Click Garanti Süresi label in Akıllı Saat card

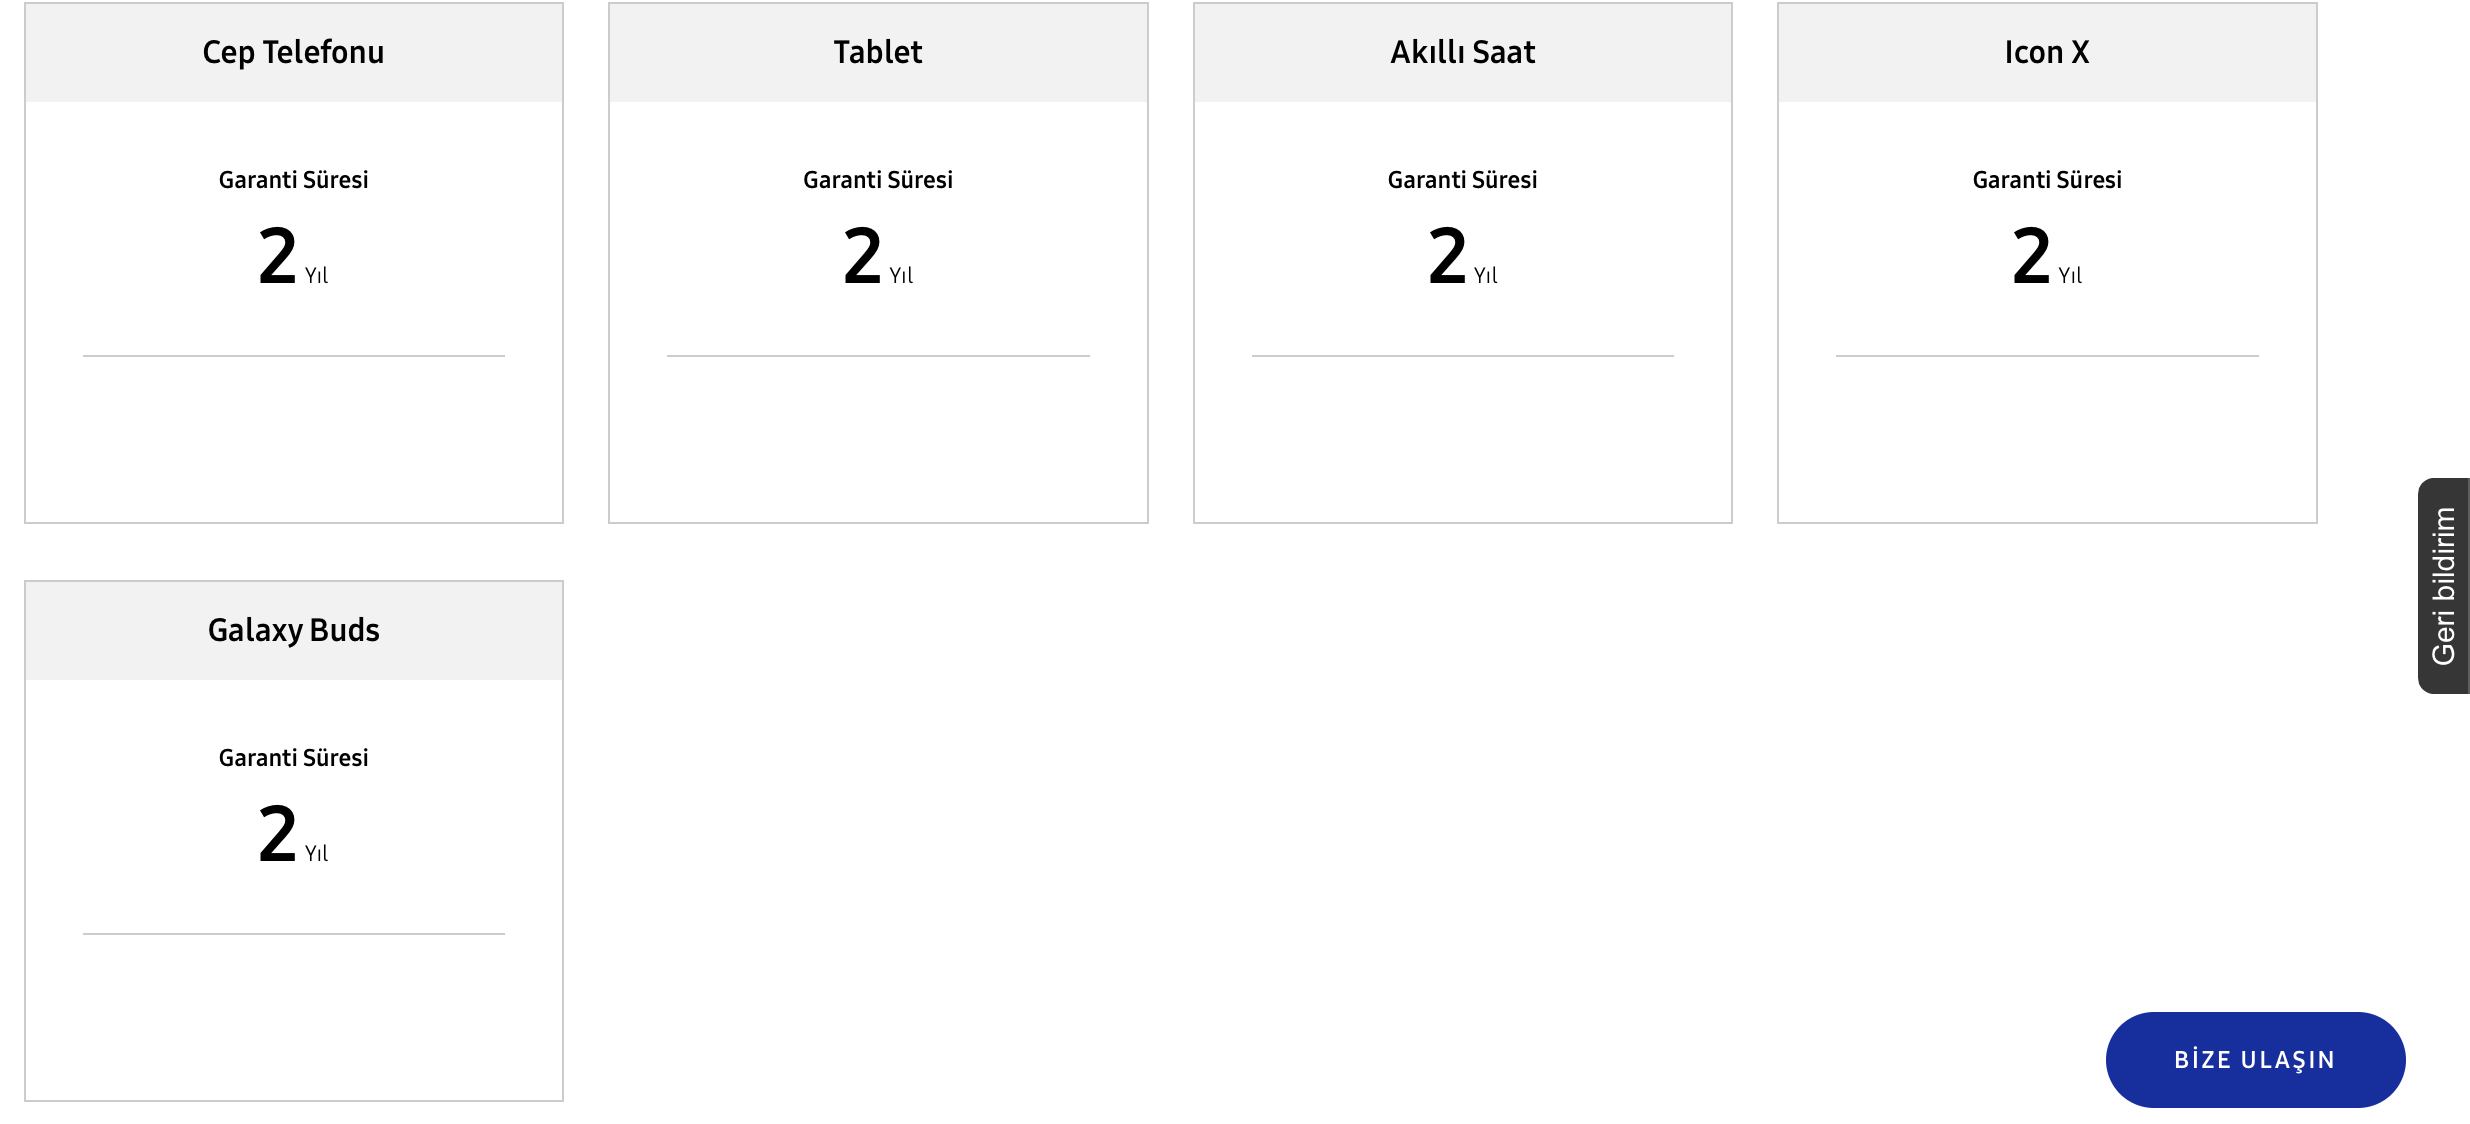tap(1462, 180)
